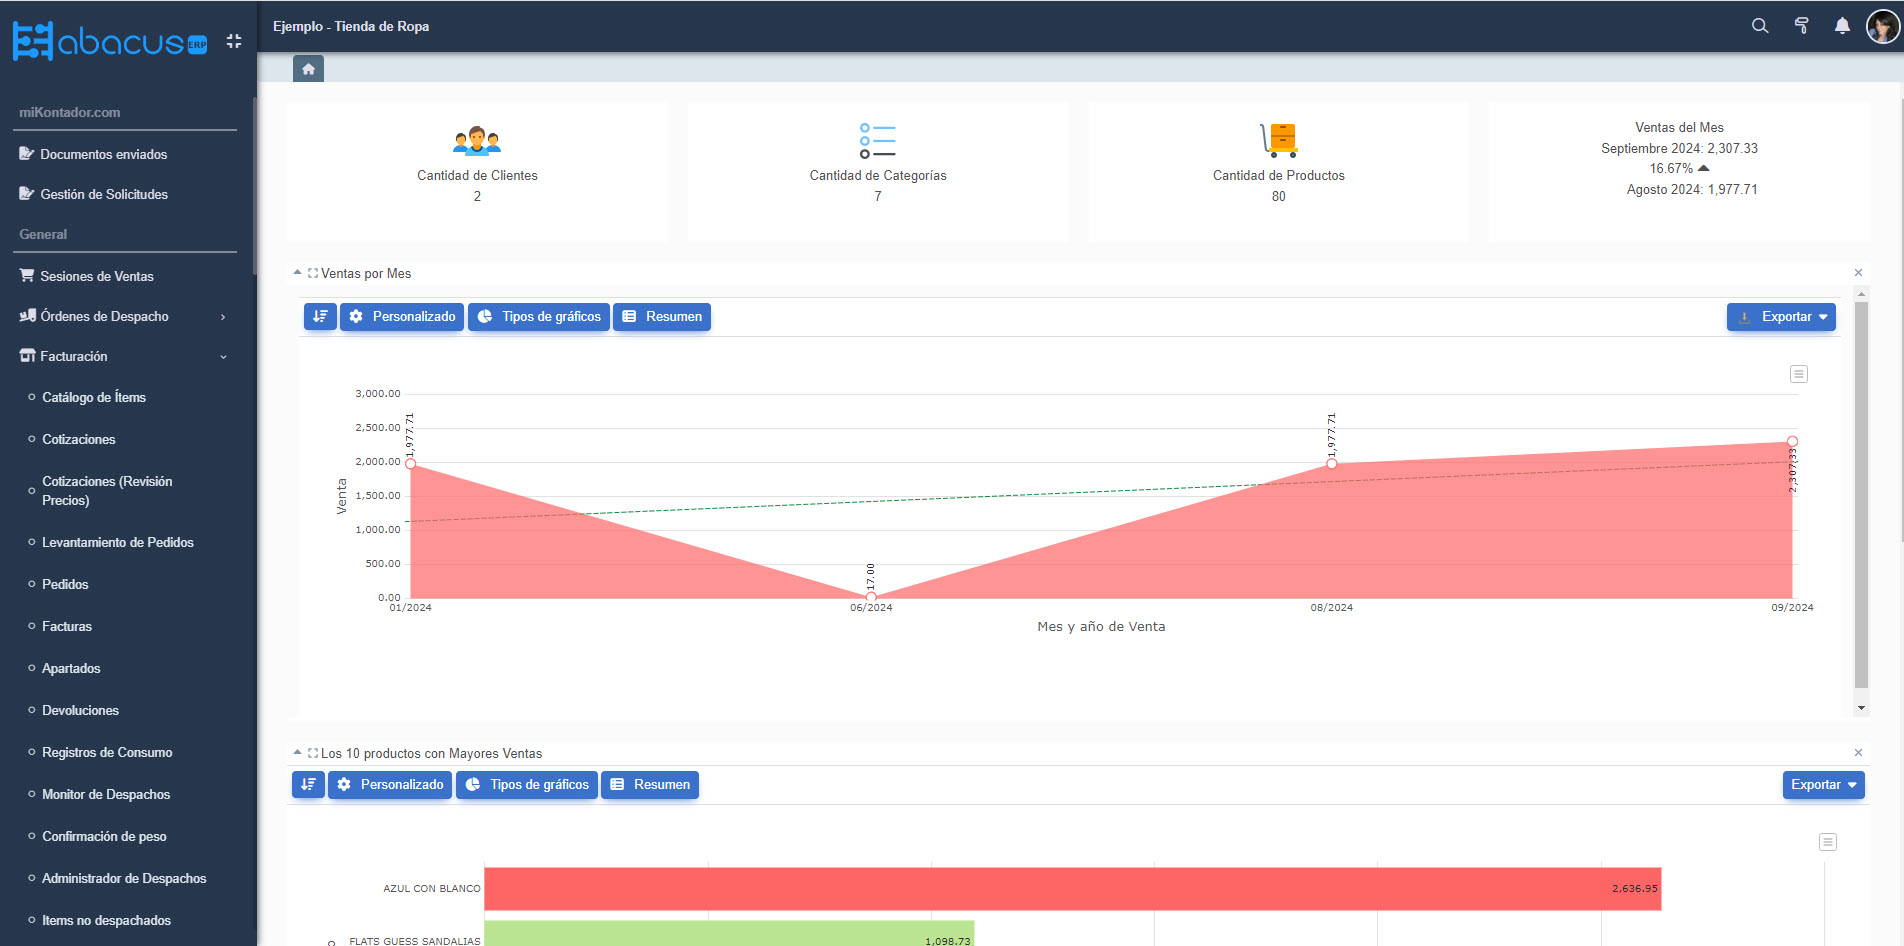This screenshot has height=946, width=1904.
Task: Click the sort button in Ventas por Mes
Action: pyautogui.click(x=320, y=317)
